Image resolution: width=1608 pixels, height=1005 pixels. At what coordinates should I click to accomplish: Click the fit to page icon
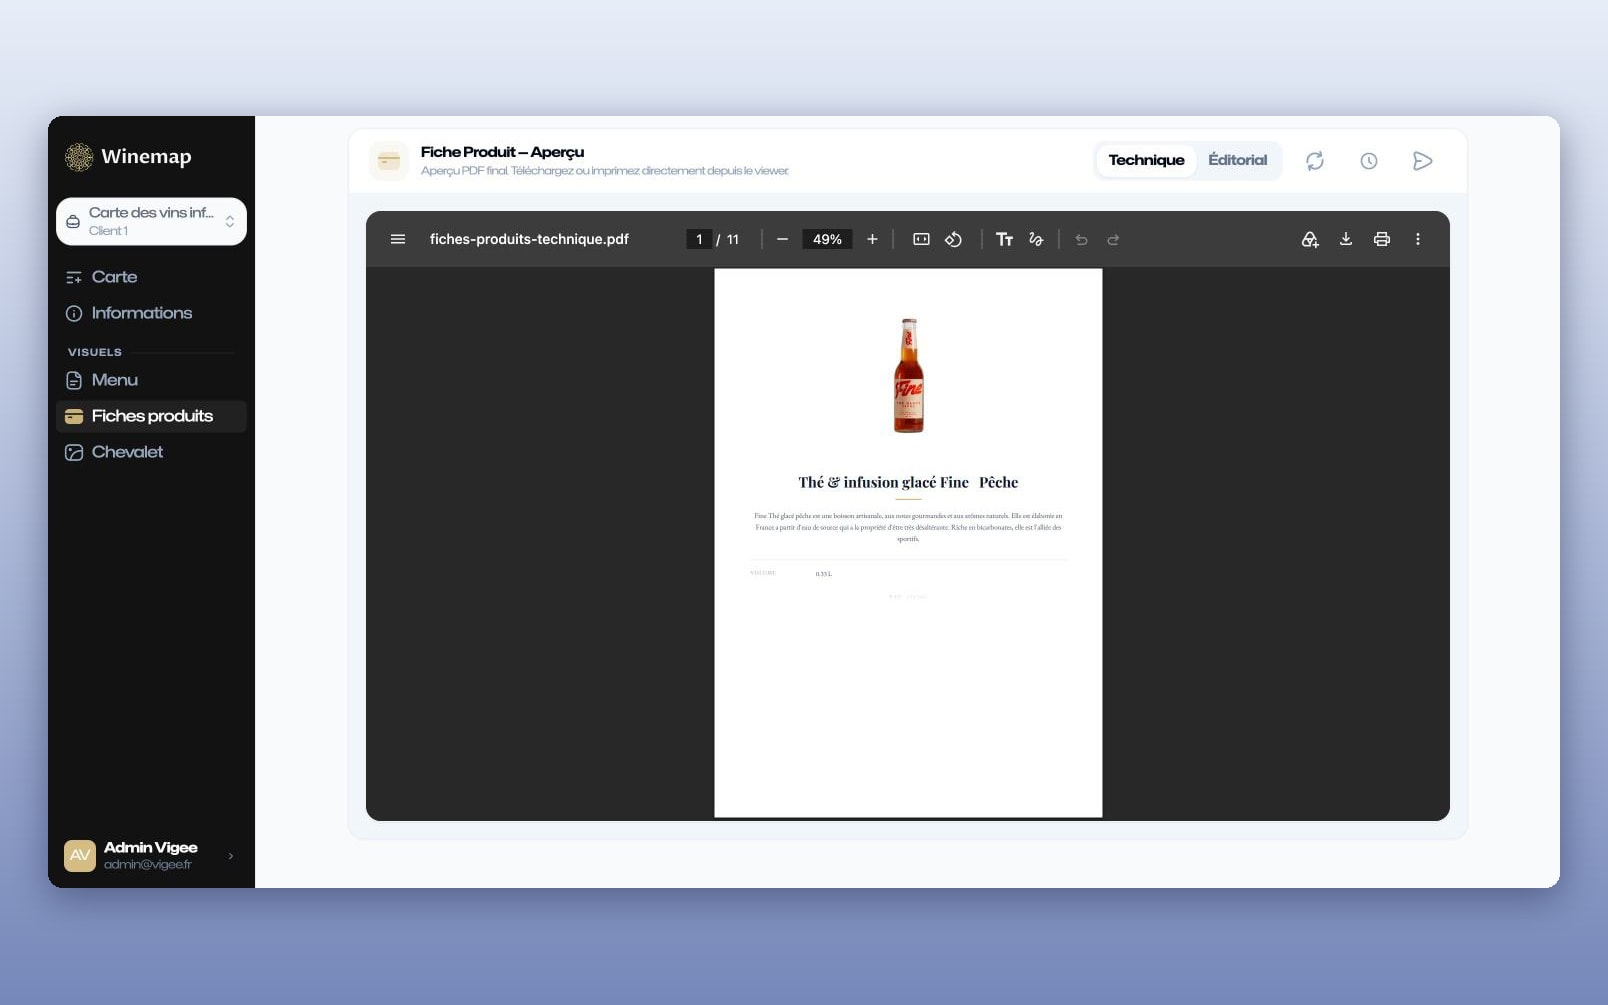921,239
